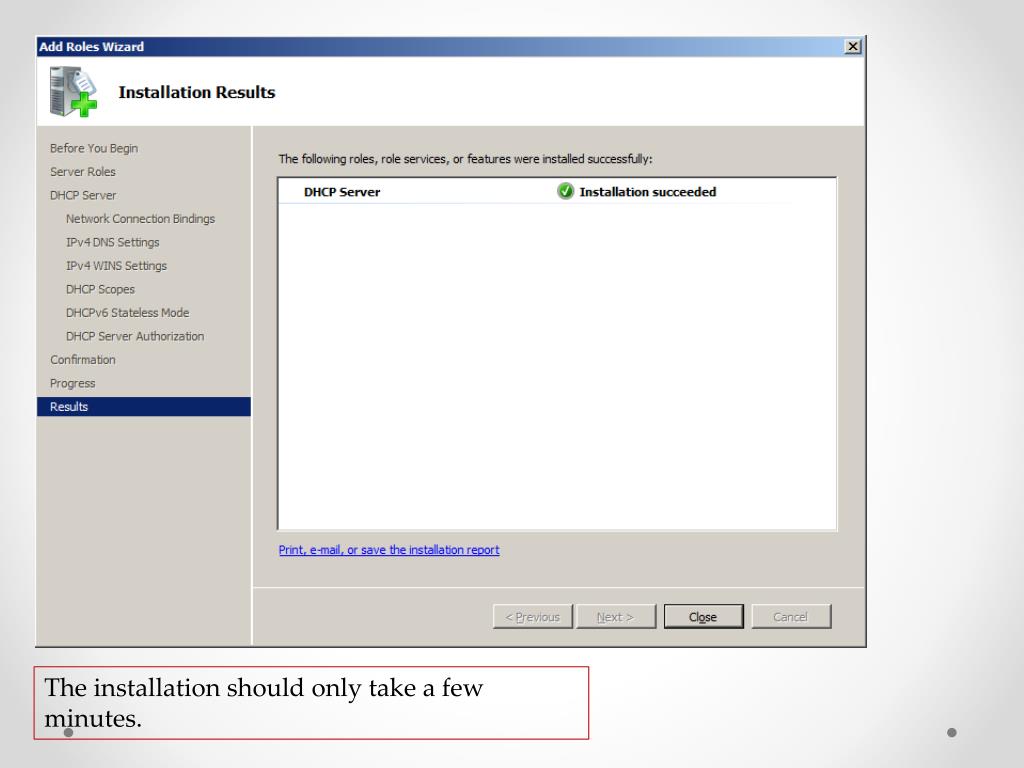Click the < Previous button
The width and height of the screenshot is (1024, 768).
533,616
